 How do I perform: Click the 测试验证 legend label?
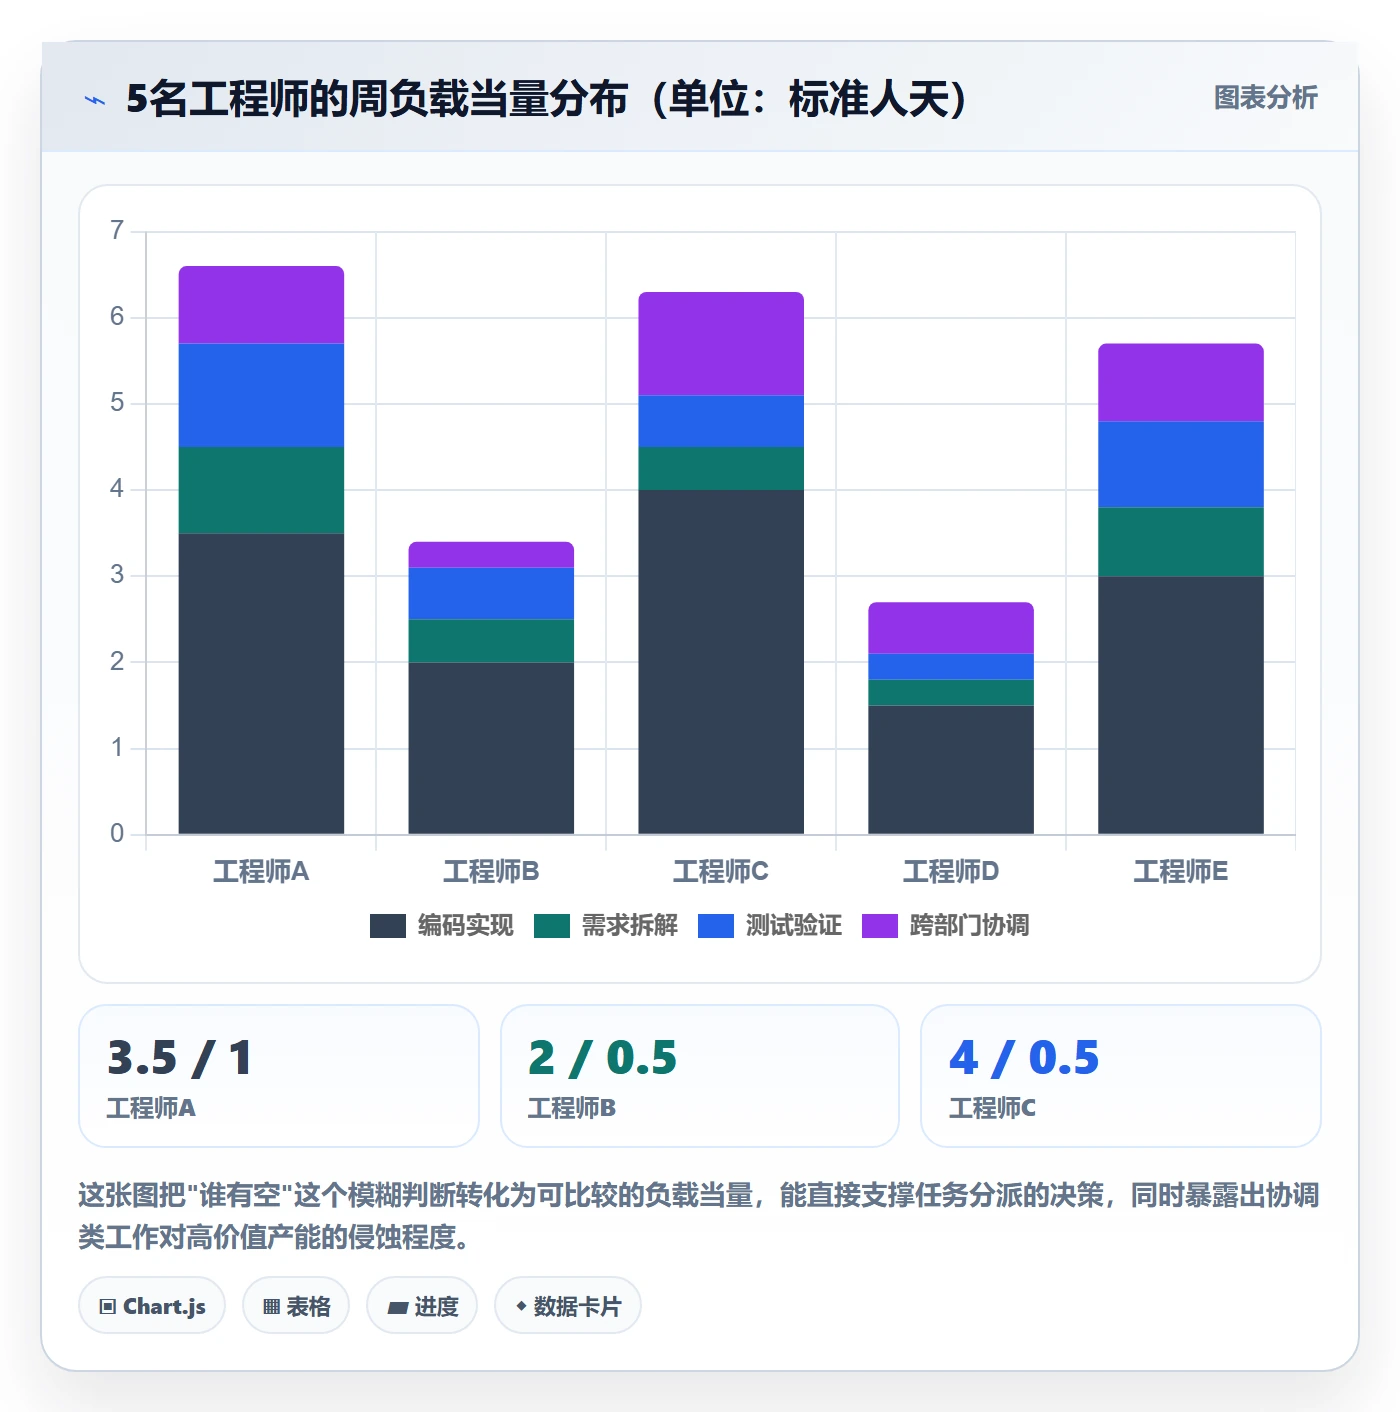pos(793,926)
